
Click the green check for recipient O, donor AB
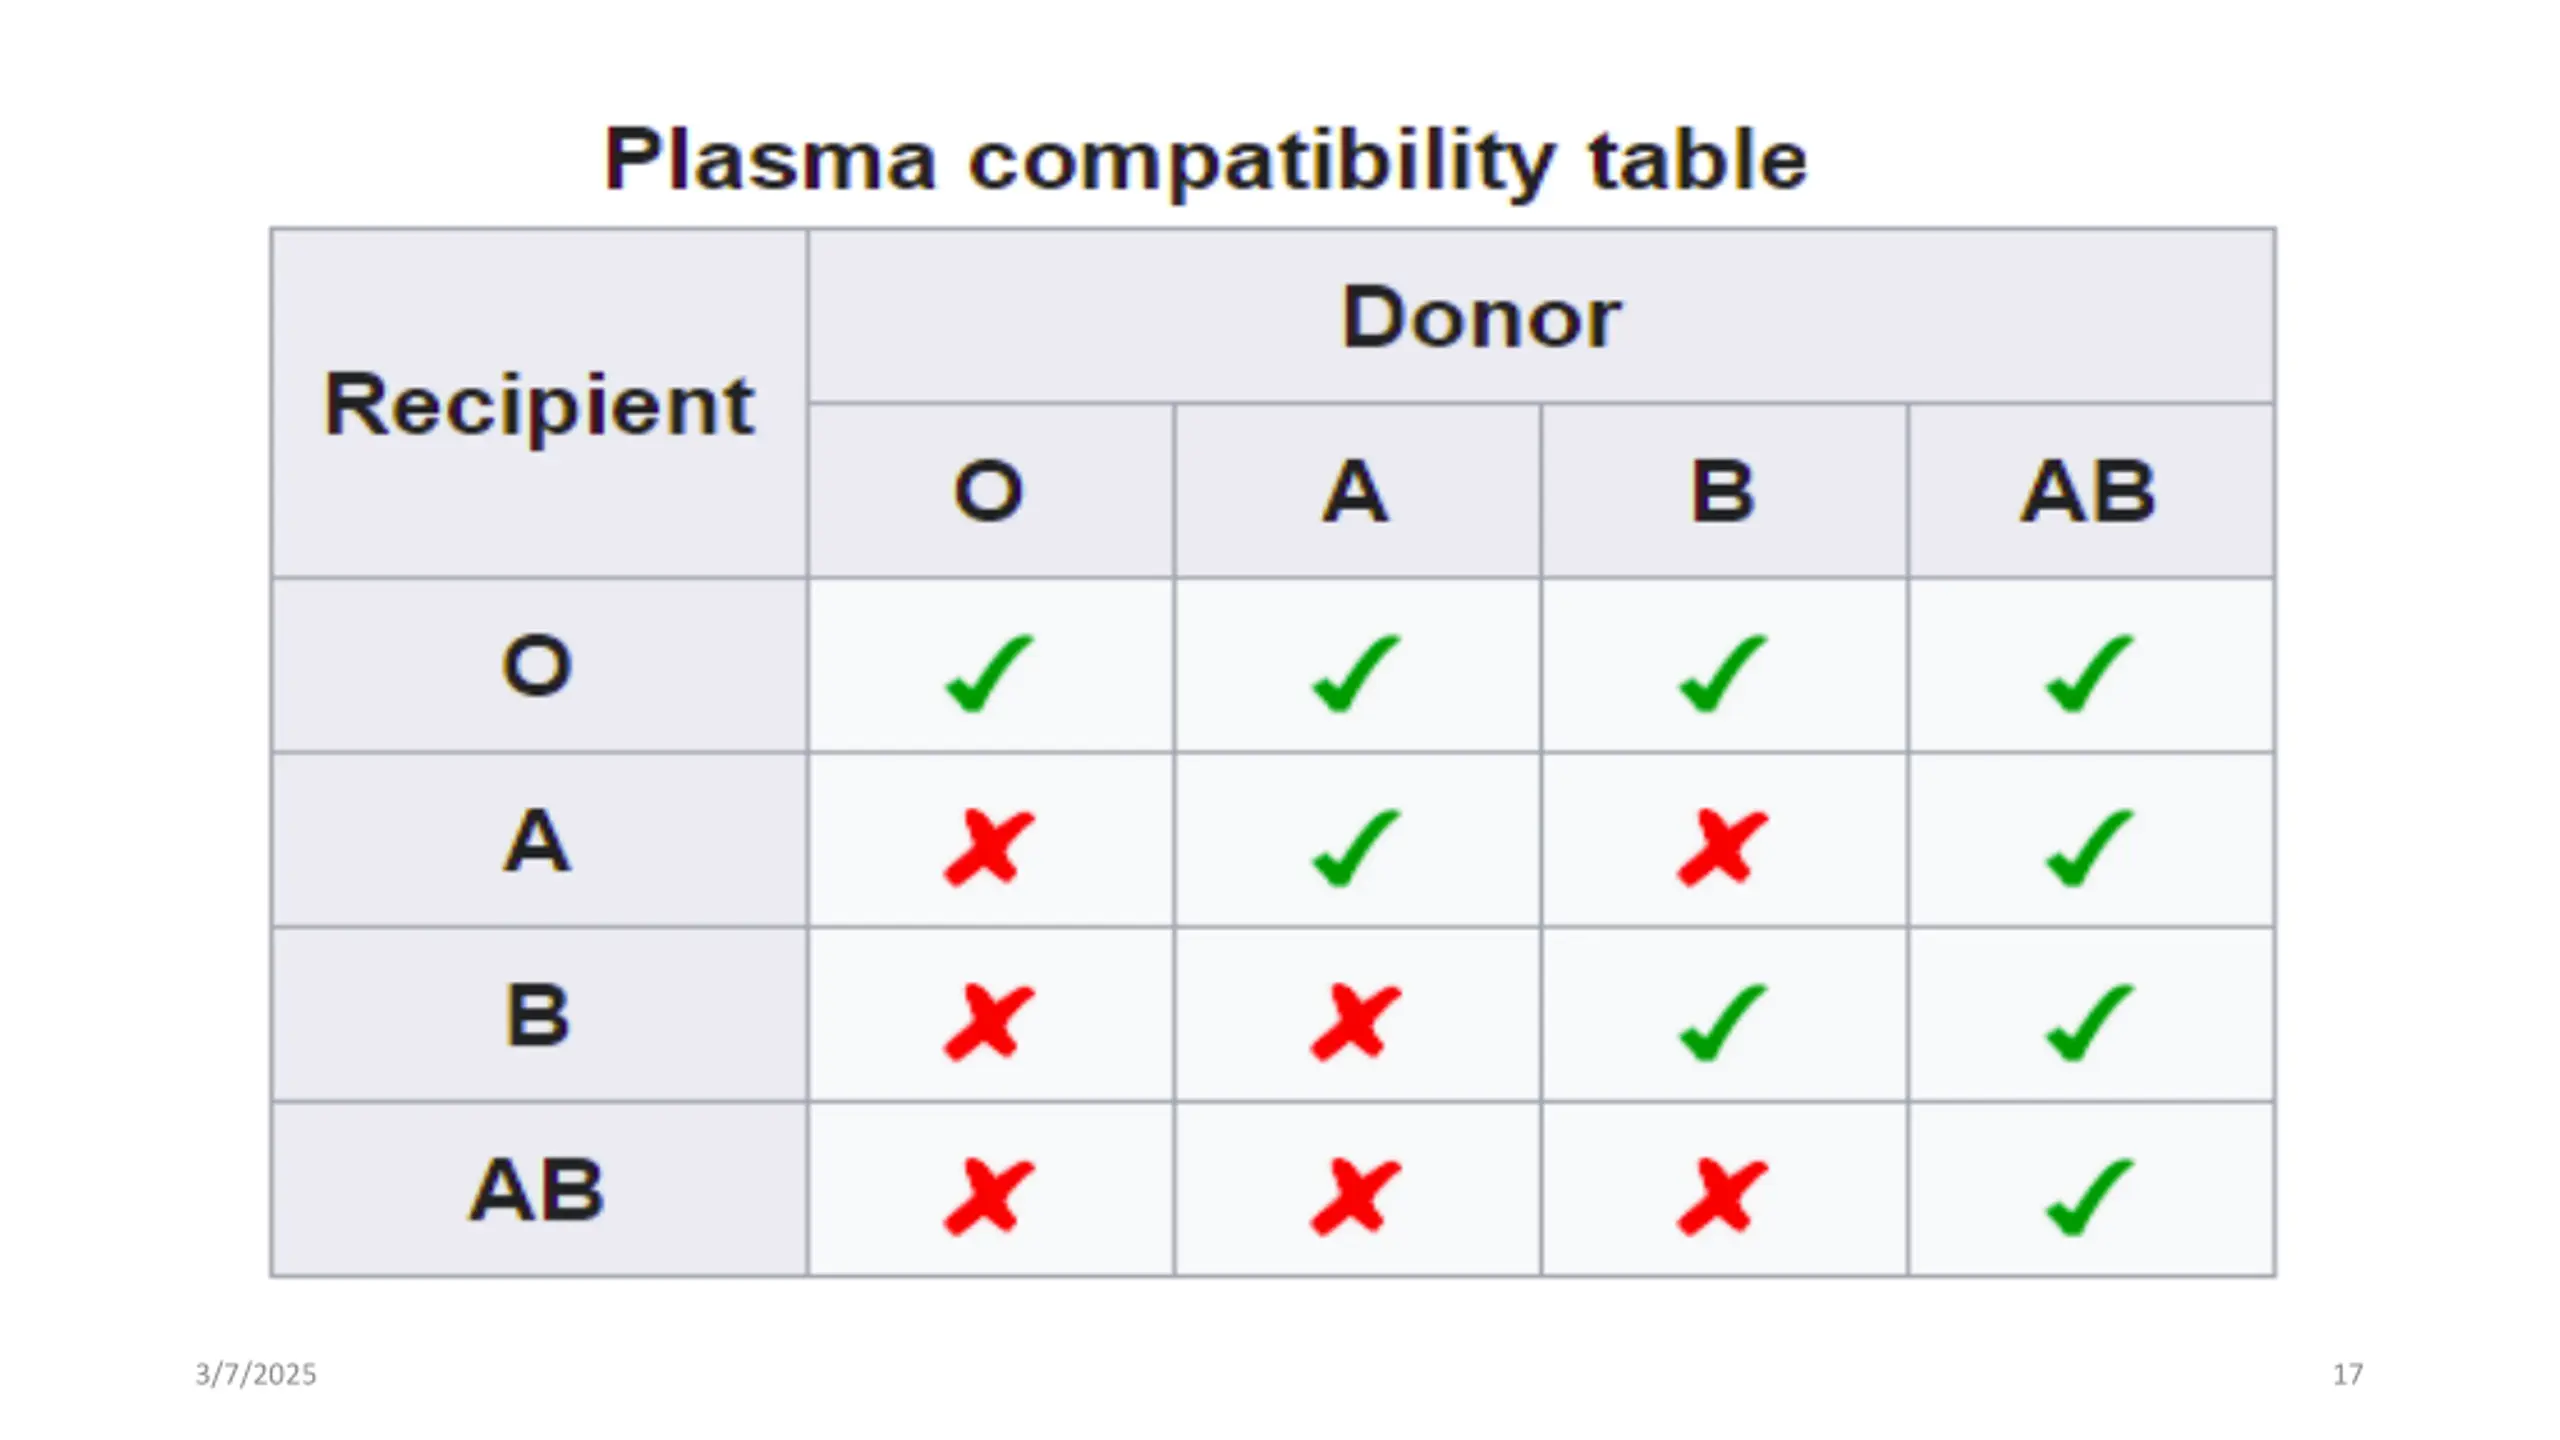point(2090,673)
